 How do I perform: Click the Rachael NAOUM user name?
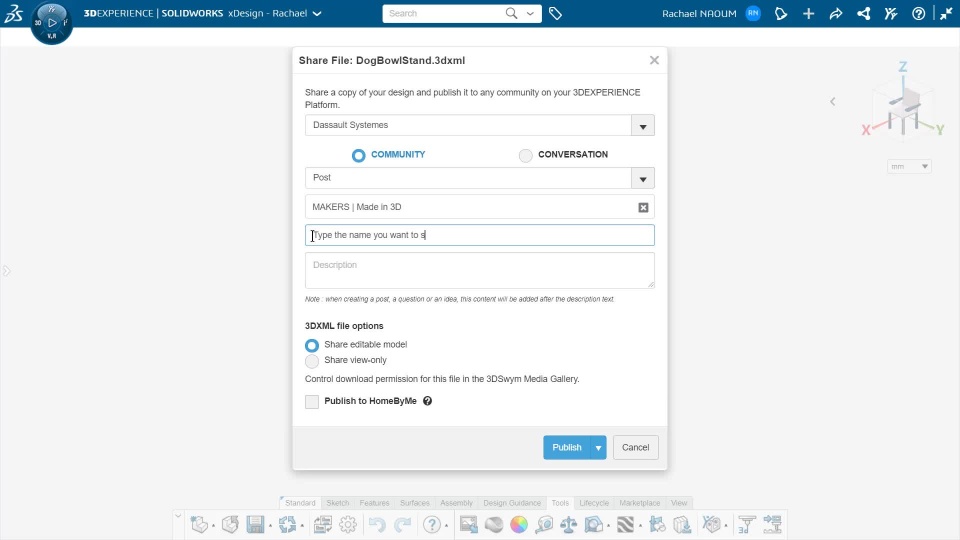click(699, 13)
